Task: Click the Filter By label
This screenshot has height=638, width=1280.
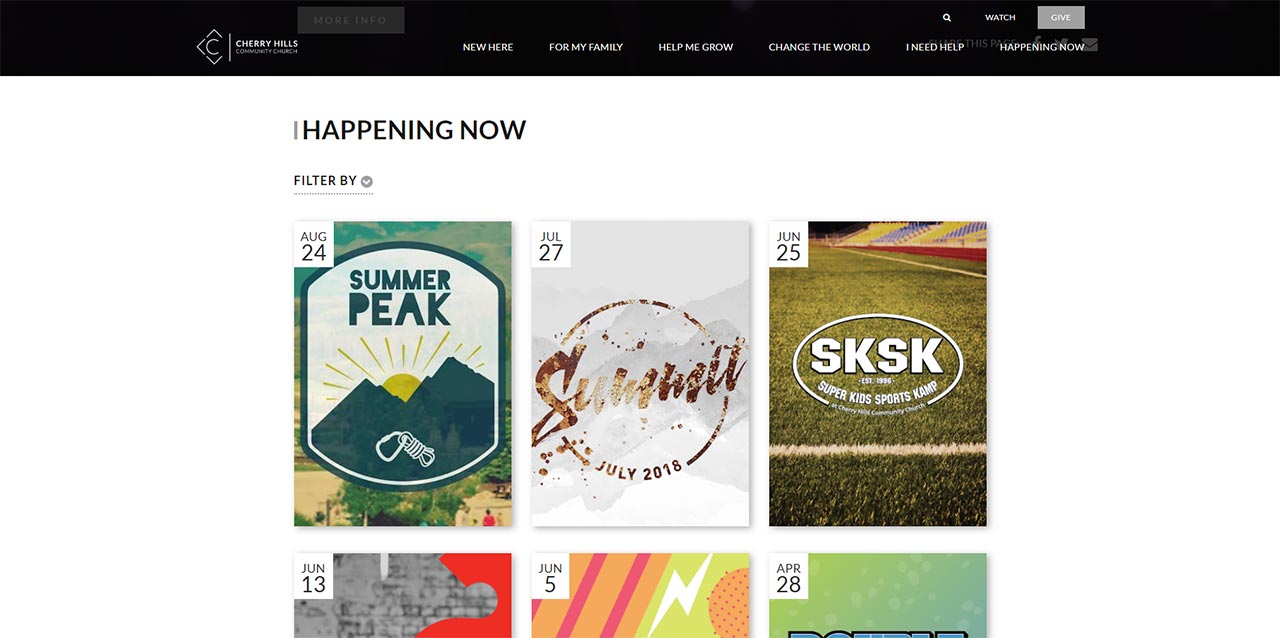Action: click(325, 181)
